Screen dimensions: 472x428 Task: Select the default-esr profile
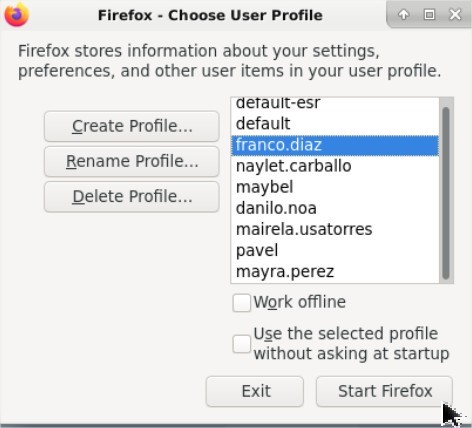point(335,104)
